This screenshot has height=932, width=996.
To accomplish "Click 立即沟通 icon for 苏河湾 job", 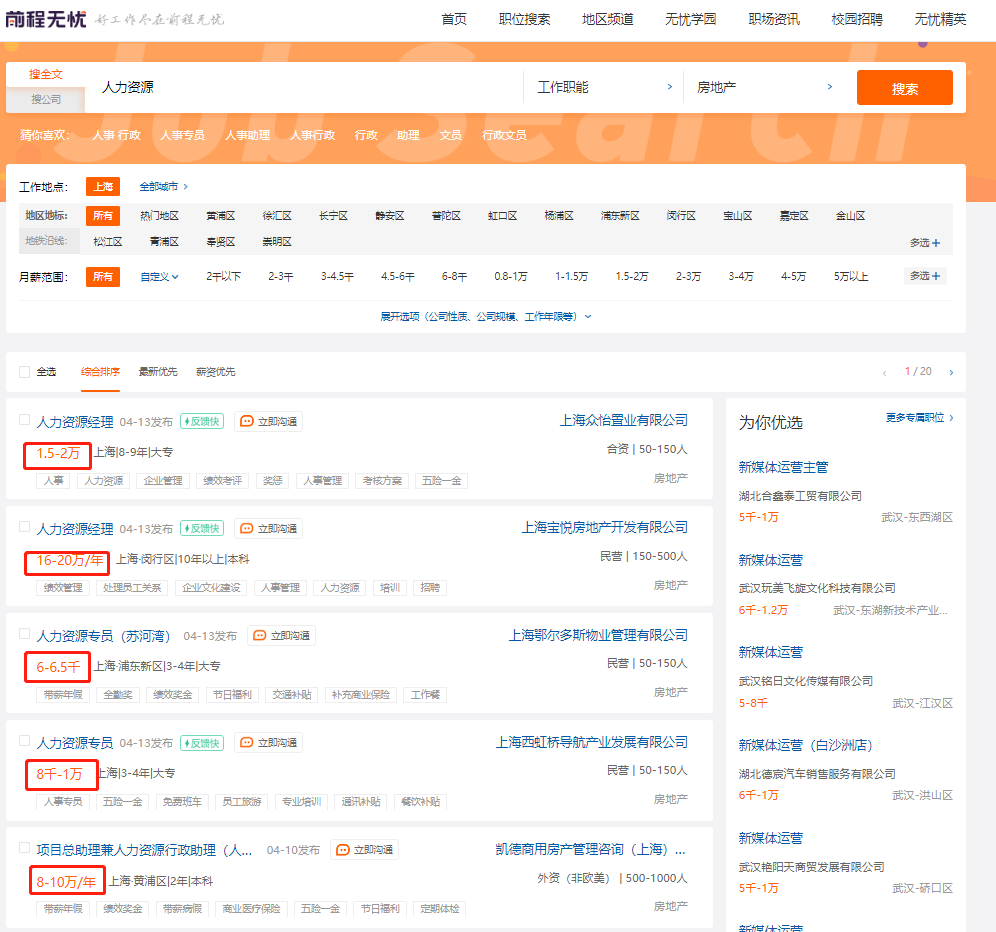I will (x=260, y=636).
